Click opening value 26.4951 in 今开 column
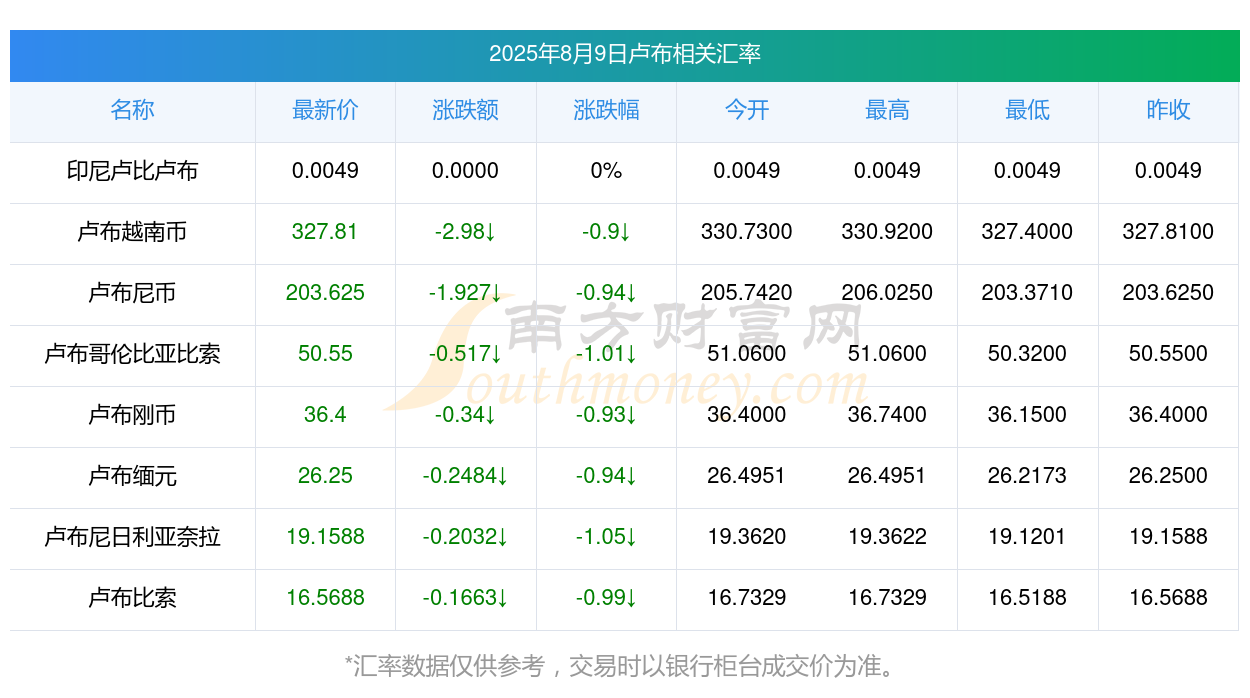 tap(747, 476)
